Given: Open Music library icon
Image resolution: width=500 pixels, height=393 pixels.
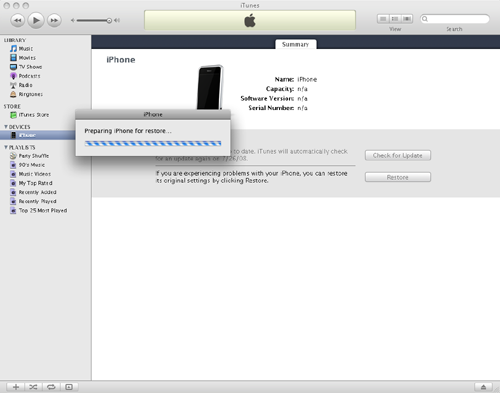Looking at the screenshot, I should click(x=13, y=49).
